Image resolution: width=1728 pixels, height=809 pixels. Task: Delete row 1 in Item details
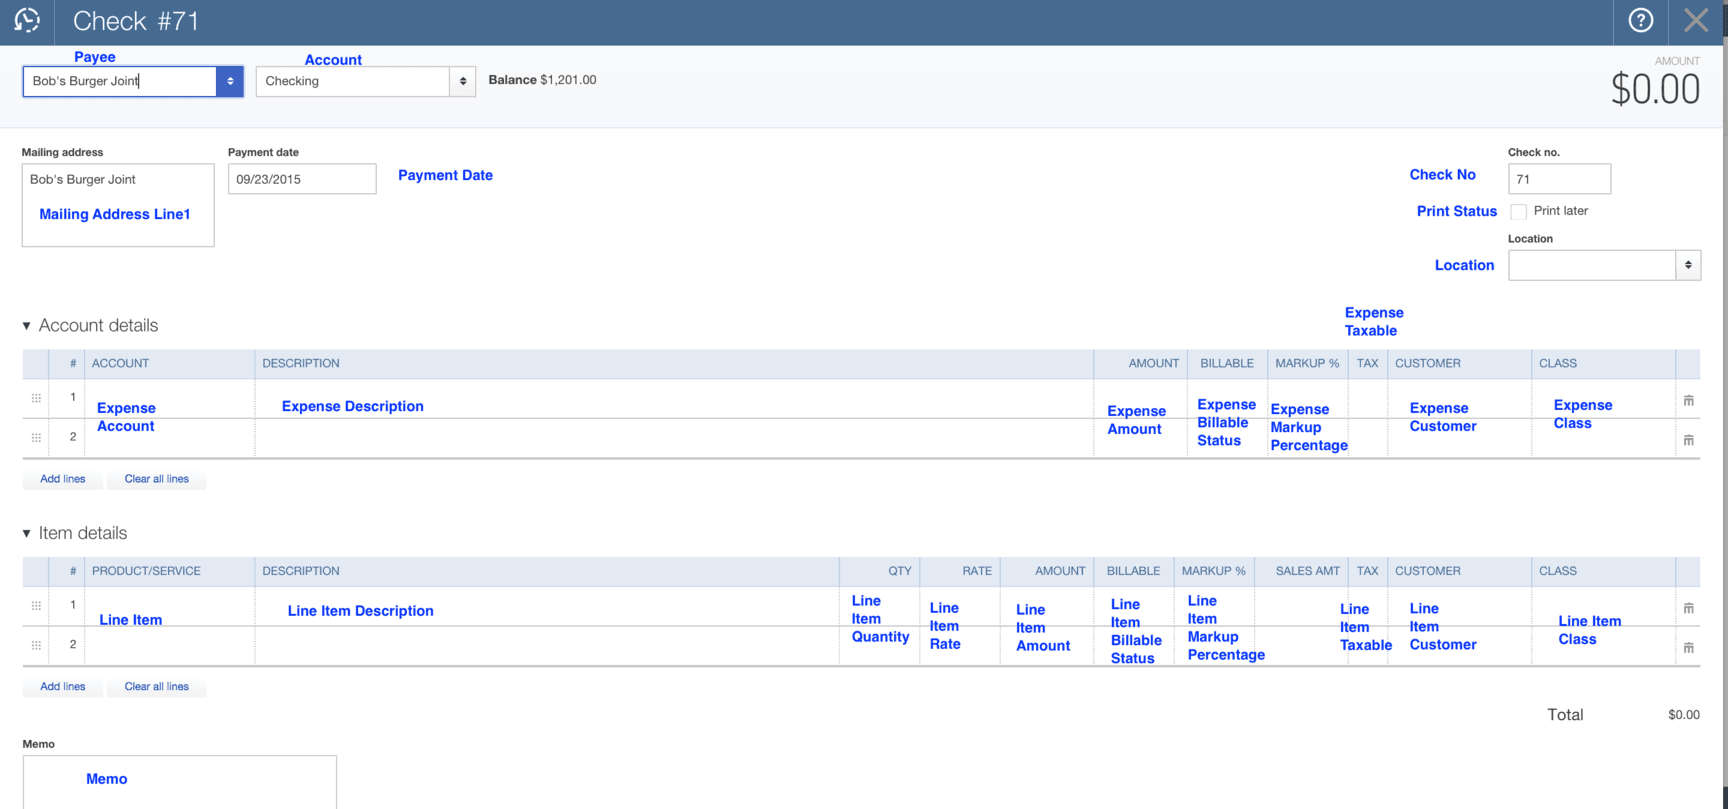pyautogui.click(x=1688, y=608)
